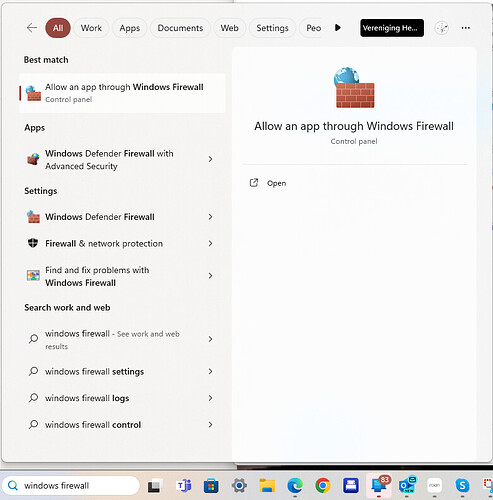The width and height of the screenshot is (493, 500).
Task: Click the Windows Defender Firewall settings icon
Action: tap(33, 217)
